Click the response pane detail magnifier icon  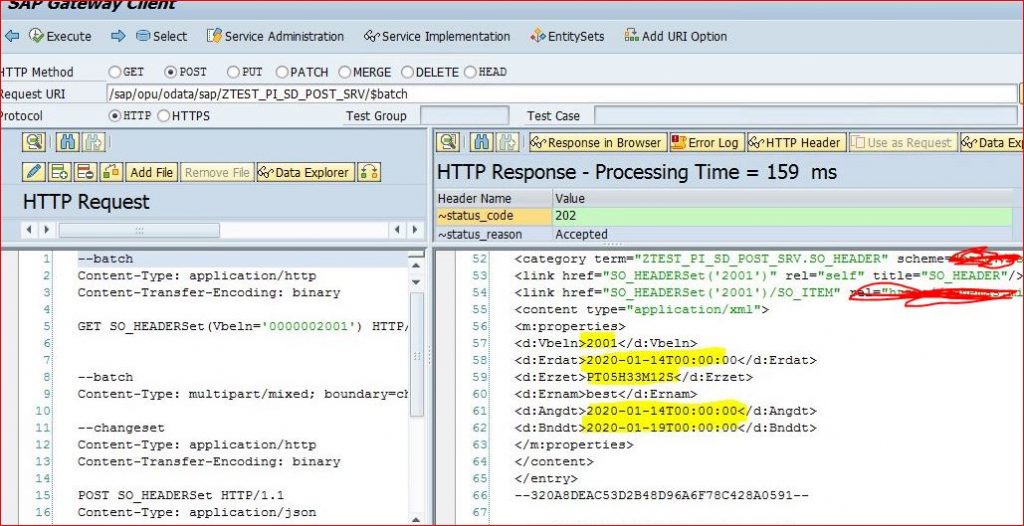[x=448, y=142]
